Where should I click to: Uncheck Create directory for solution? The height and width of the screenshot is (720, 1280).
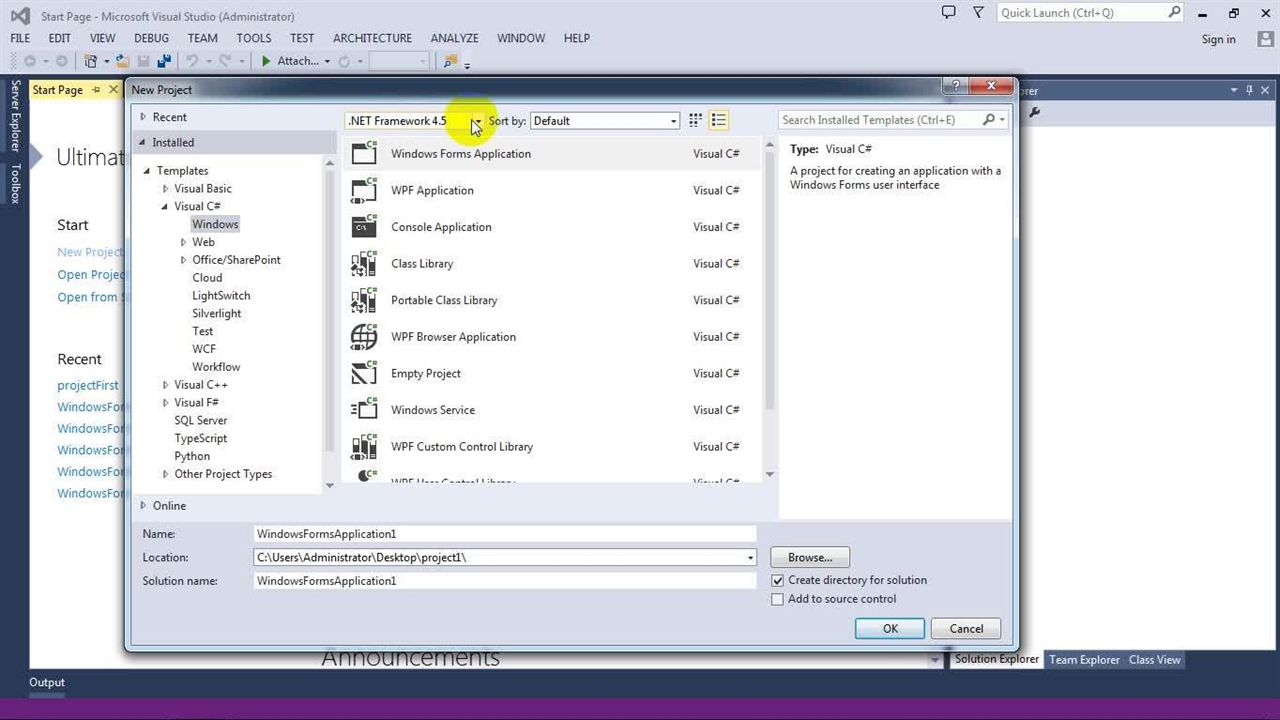(777, 581)
